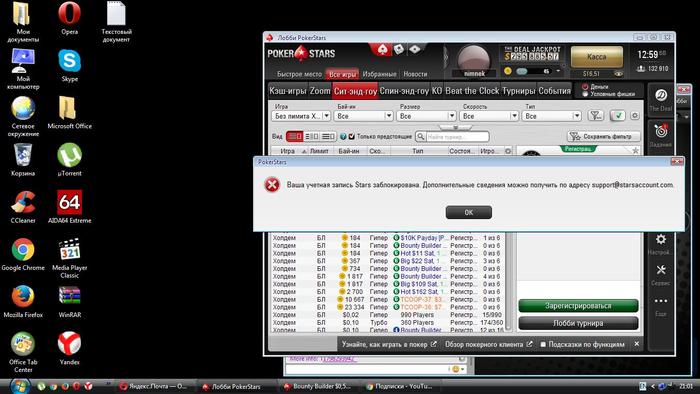Click the StarsCoin coin icon
The width and height of the screenshot is (700, 394).
(508, 71)
